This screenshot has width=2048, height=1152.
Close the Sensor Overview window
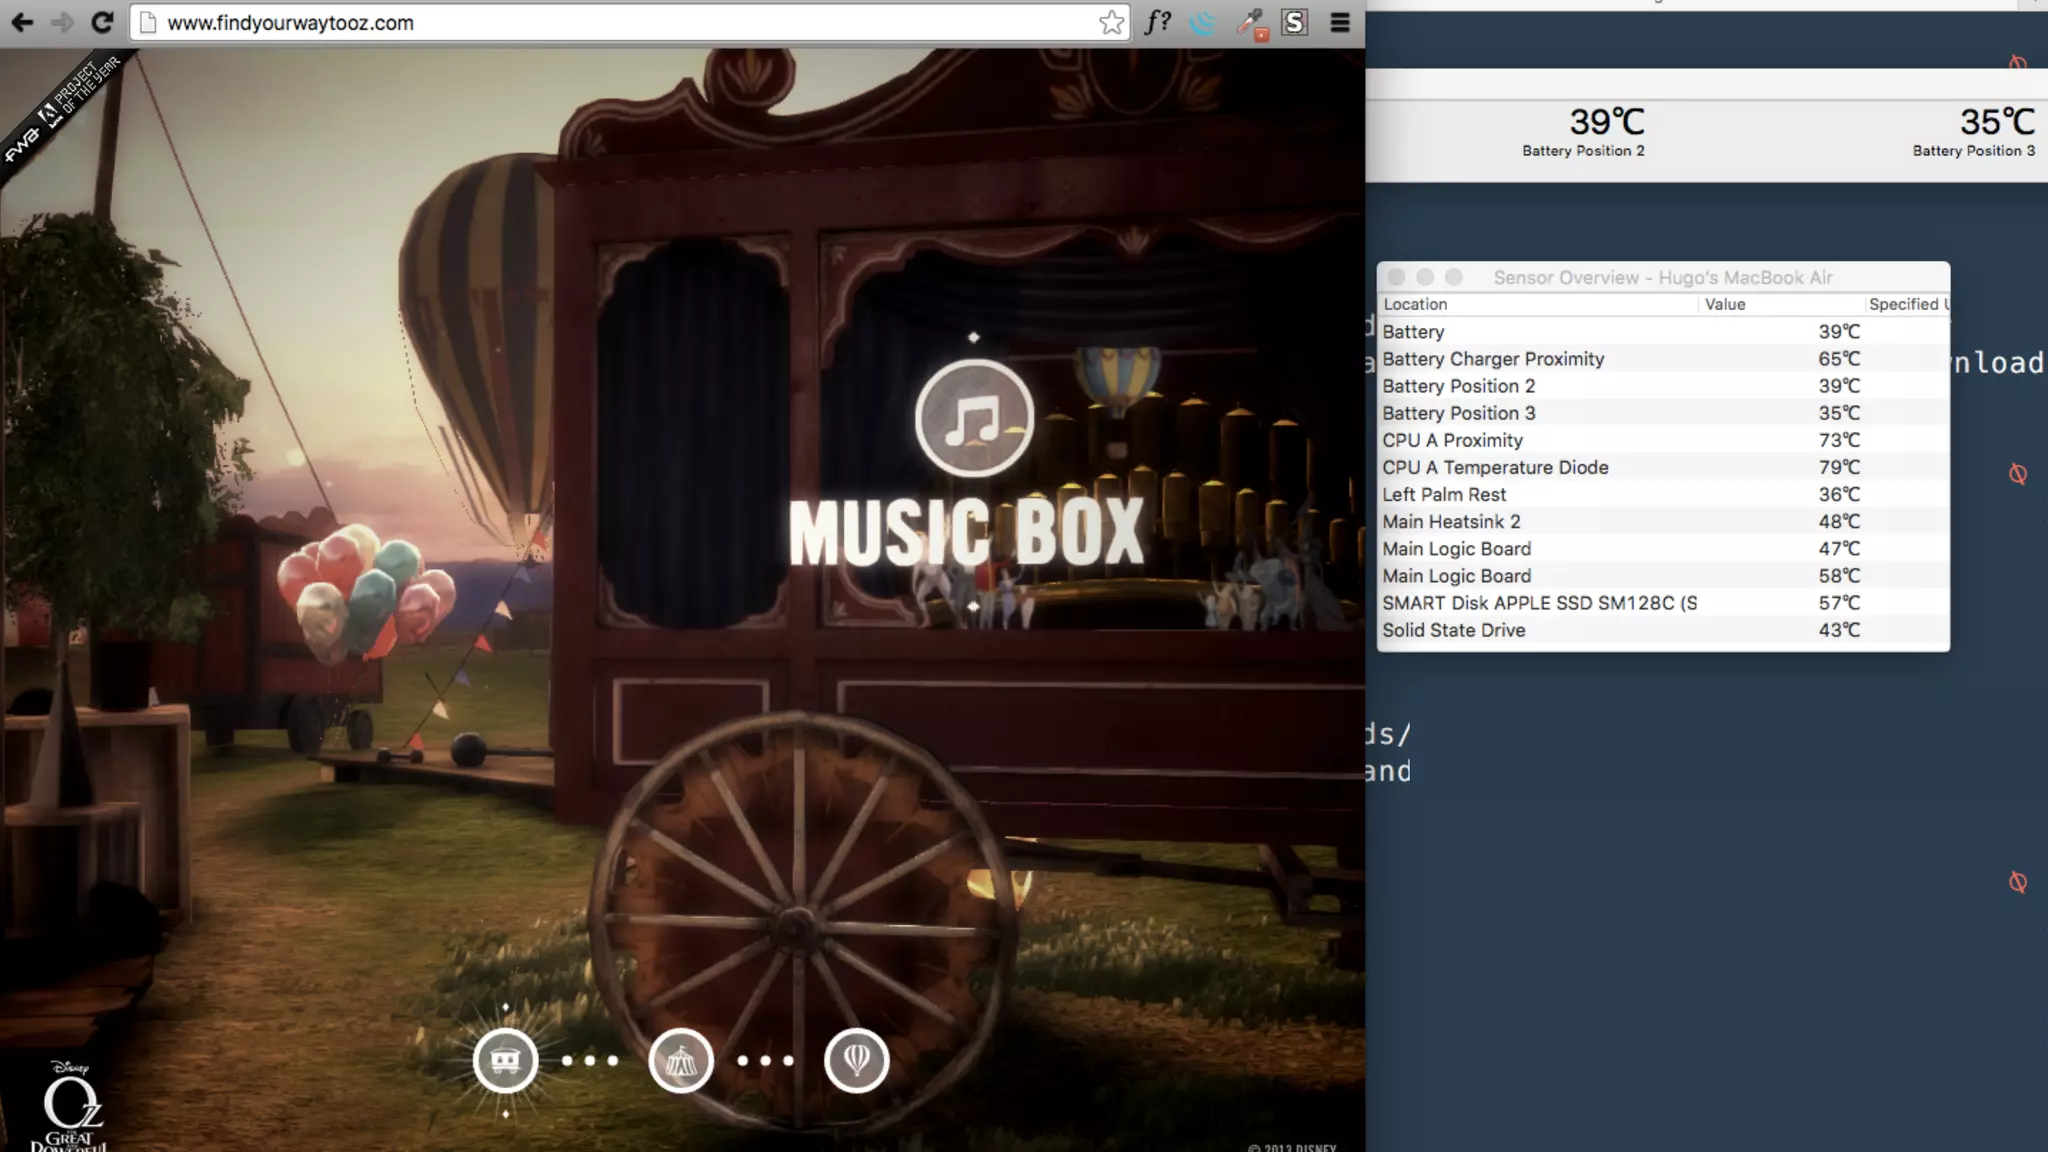(x=1397, y=277)
